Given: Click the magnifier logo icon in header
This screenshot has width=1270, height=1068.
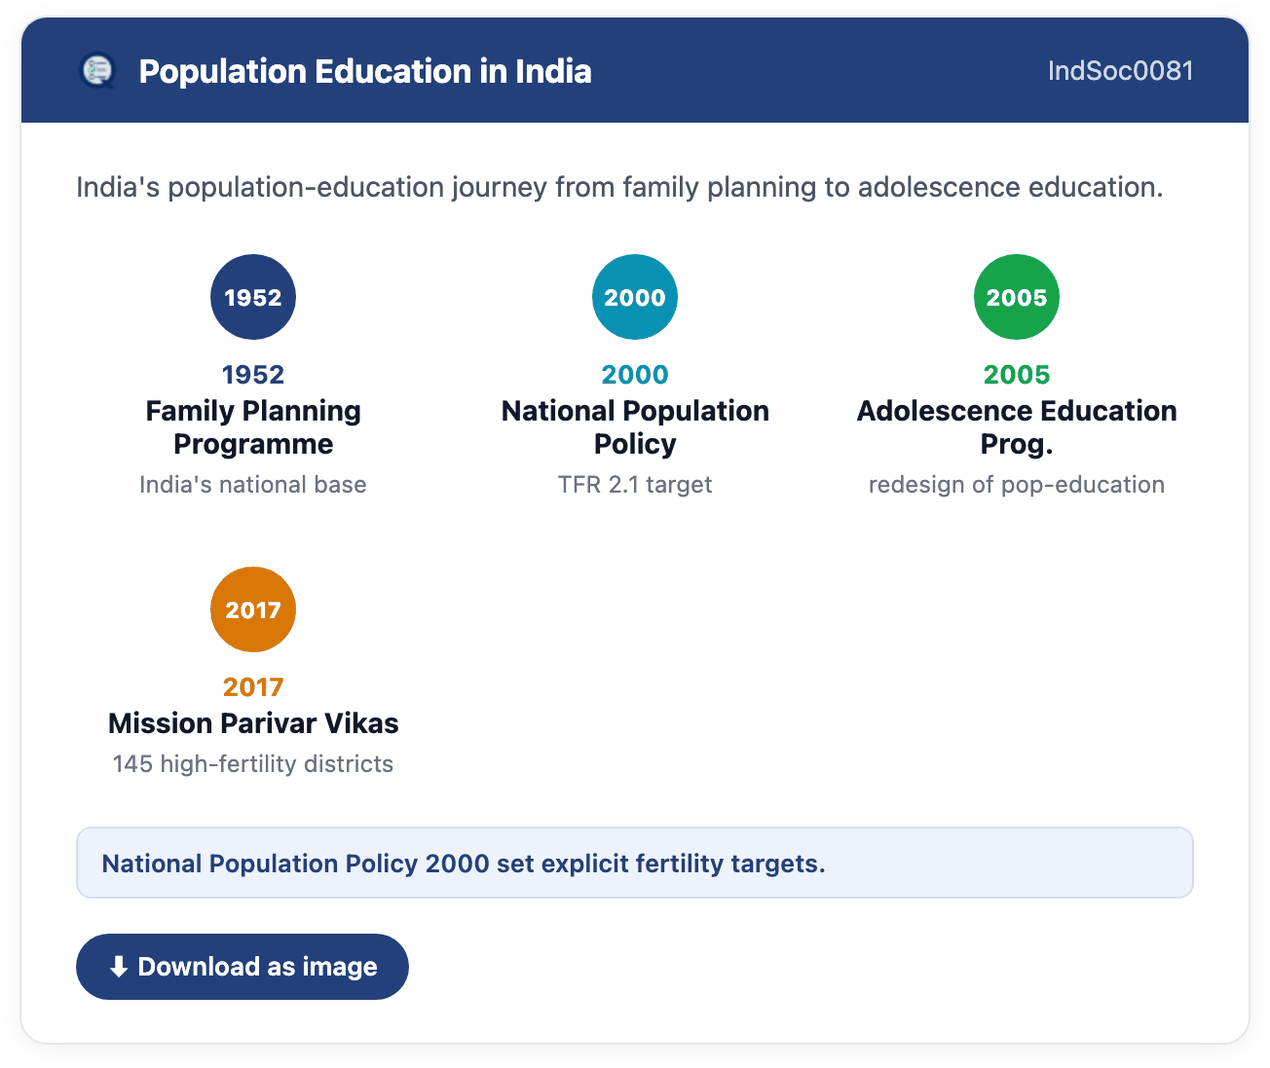Looking at the screenshot, I should tap(97, 71).
